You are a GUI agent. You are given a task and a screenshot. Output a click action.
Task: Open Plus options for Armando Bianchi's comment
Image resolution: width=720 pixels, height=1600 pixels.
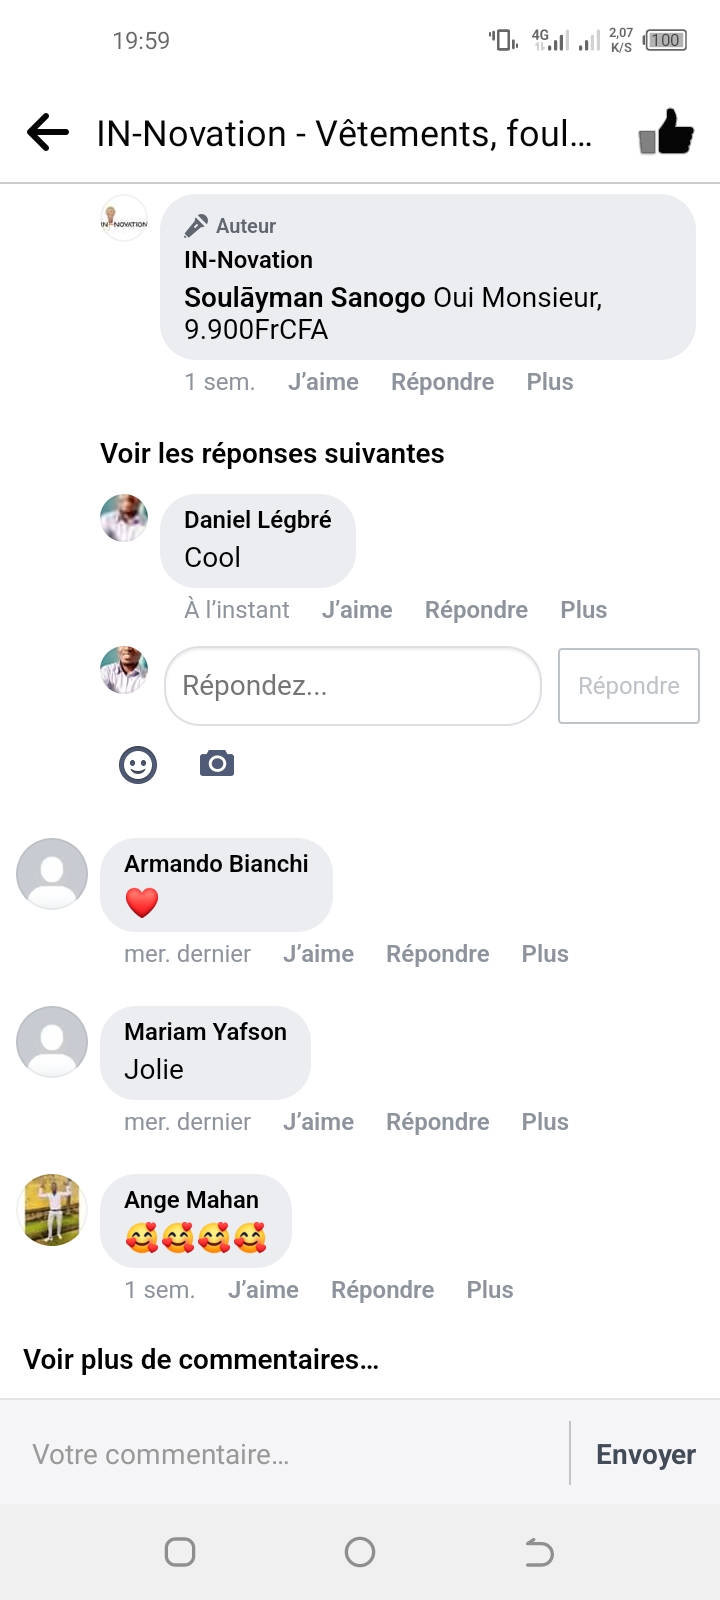point(545,954)
